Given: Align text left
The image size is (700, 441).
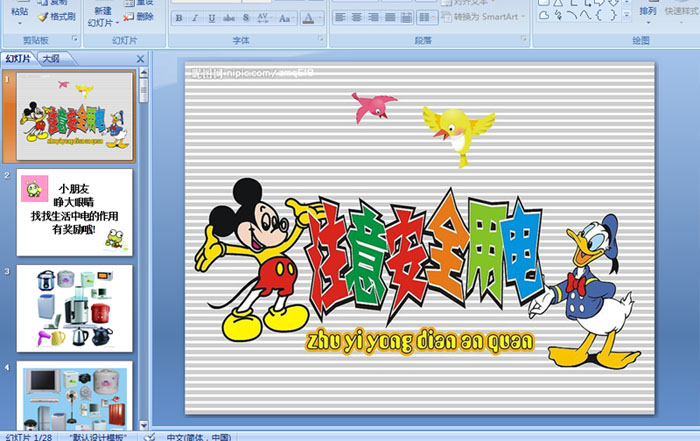Looking at the screenshot, I should point(340,17).
